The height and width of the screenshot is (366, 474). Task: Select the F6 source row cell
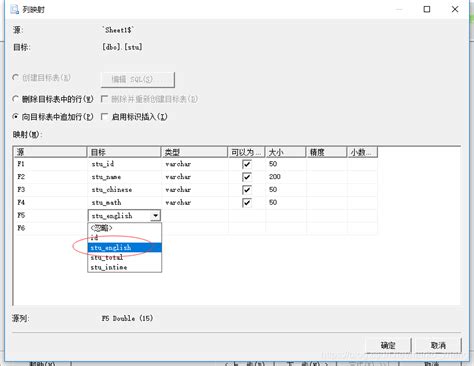[x=50, y=228]
